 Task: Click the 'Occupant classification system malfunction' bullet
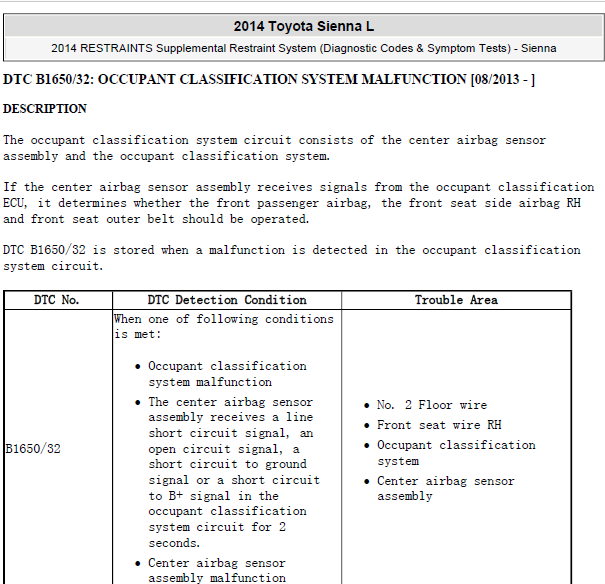(227, 374)
